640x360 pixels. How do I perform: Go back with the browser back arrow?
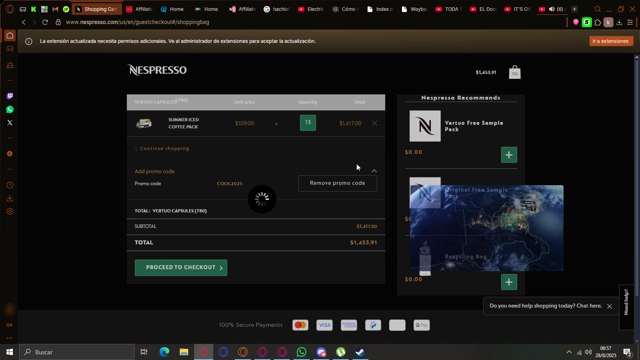(24, 22)
